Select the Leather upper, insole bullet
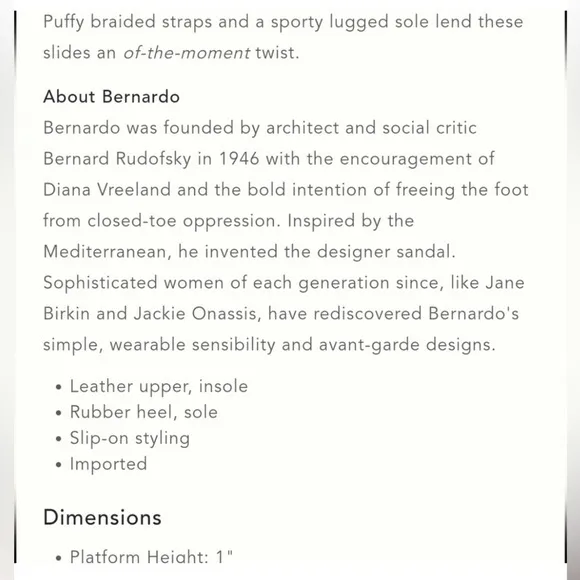Viewport: 580px width, 580px height. point(159,387)
